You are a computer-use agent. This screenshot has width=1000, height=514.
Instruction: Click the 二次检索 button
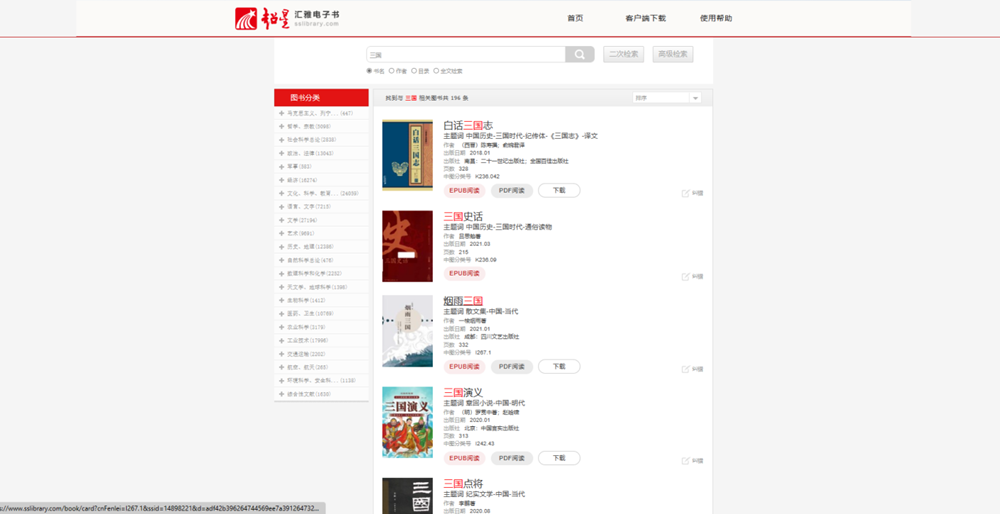click(624, 54)
